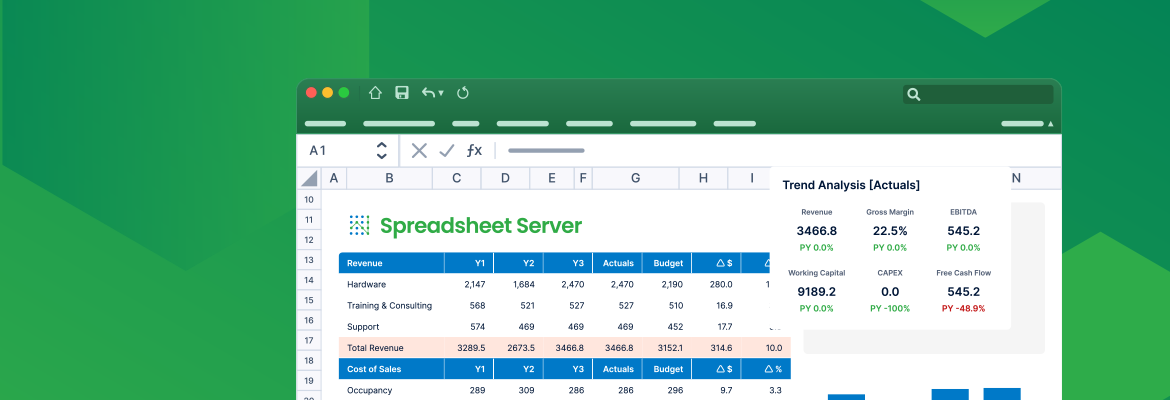
Task: Select row 10 header
Action: pyautogui.click(x=309, y=200)
